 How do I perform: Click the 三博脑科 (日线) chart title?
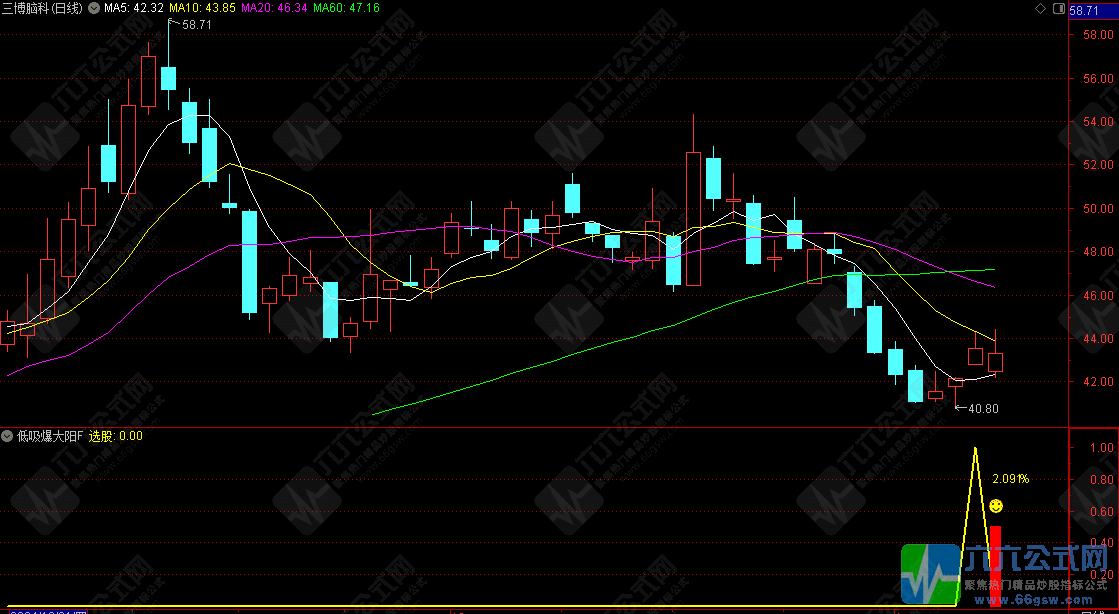(46, 8)
